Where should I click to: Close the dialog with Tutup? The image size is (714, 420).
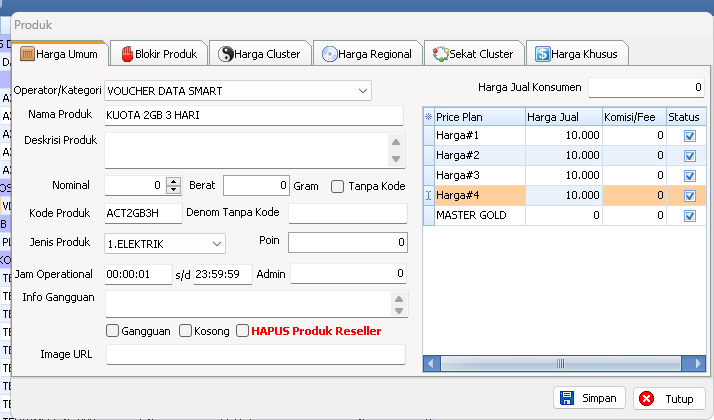coord(669,399)
